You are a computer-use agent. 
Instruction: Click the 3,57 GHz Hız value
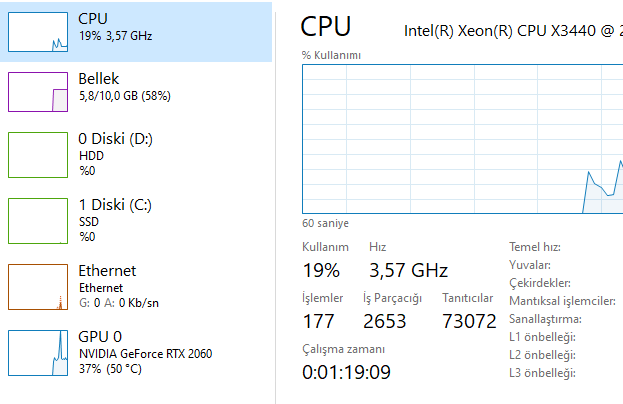(x=408, y=270)
